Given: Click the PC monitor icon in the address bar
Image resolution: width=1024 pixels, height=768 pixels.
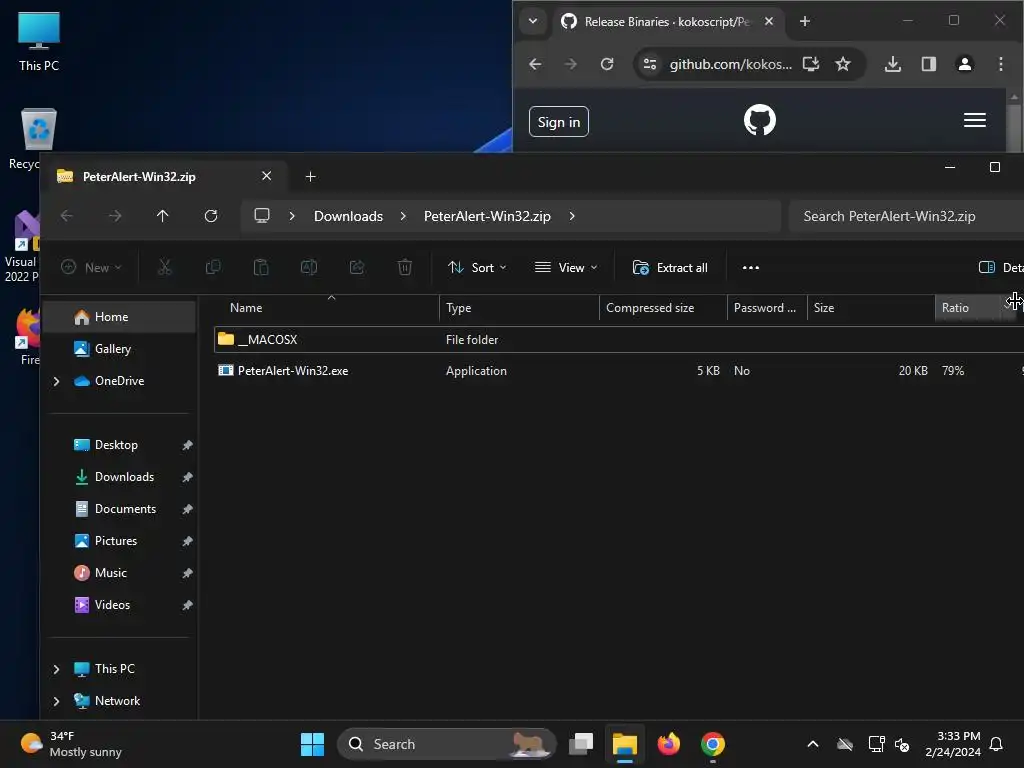Looking at the screenshot, I should 262,216.
